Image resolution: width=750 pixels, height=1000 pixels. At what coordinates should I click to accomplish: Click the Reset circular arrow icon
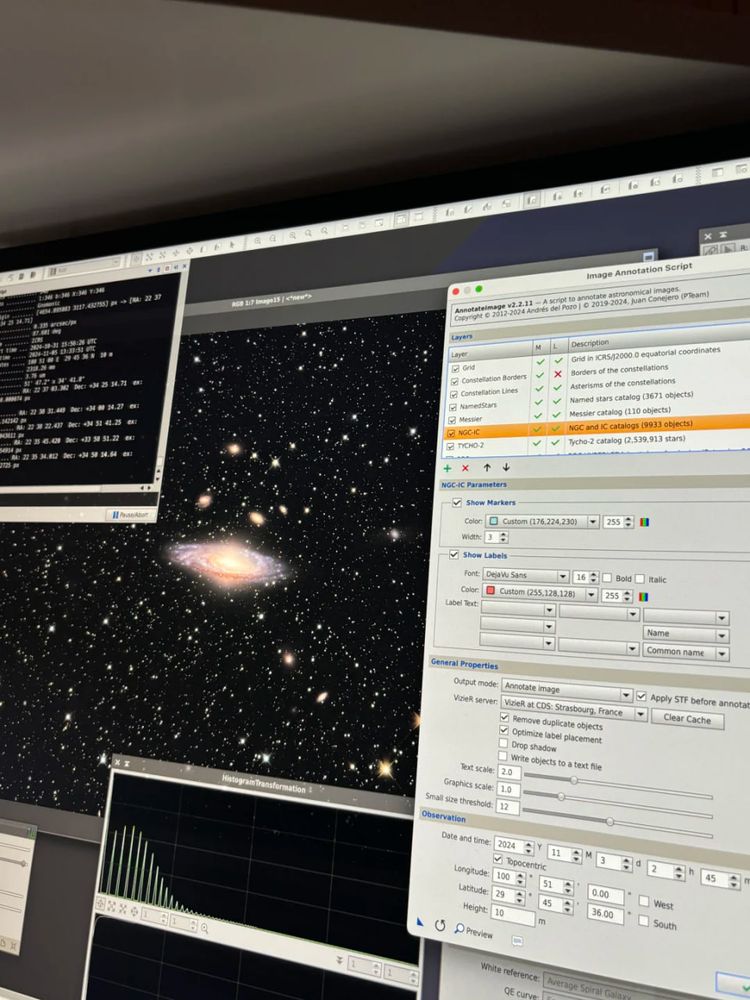click(x=439, y=925)
